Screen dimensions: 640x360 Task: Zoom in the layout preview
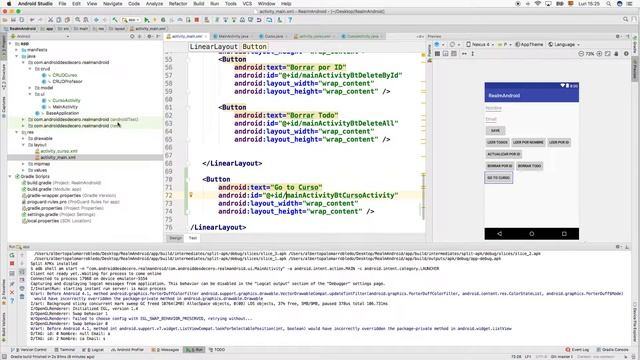(599, 53)
